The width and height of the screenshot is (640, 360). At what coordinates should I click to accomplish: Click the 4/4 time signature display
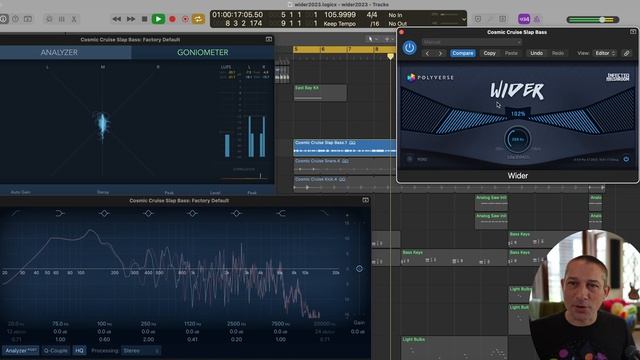coord(372,15)
